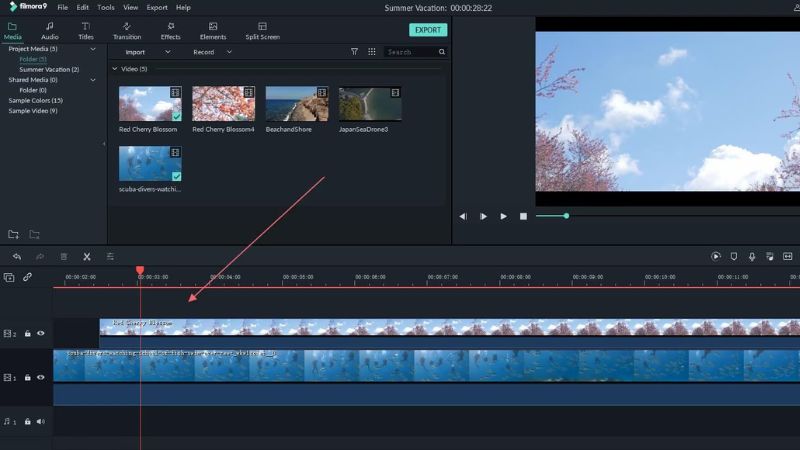Click the filter funnel icon in media library
Screen dimensions: 800x450
[354, 52]
